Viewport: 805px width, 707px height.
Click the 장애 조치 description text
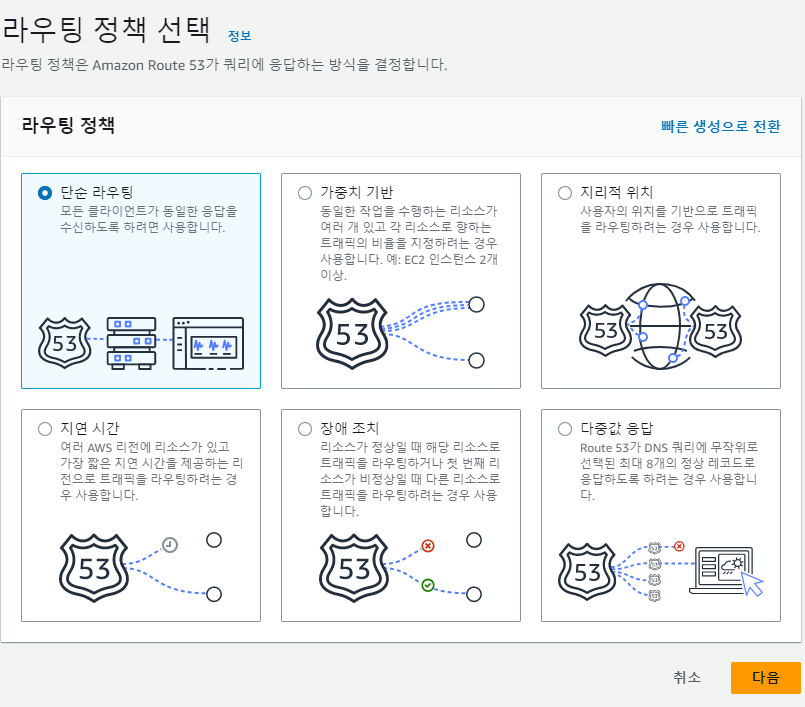(x=410, y=479)
